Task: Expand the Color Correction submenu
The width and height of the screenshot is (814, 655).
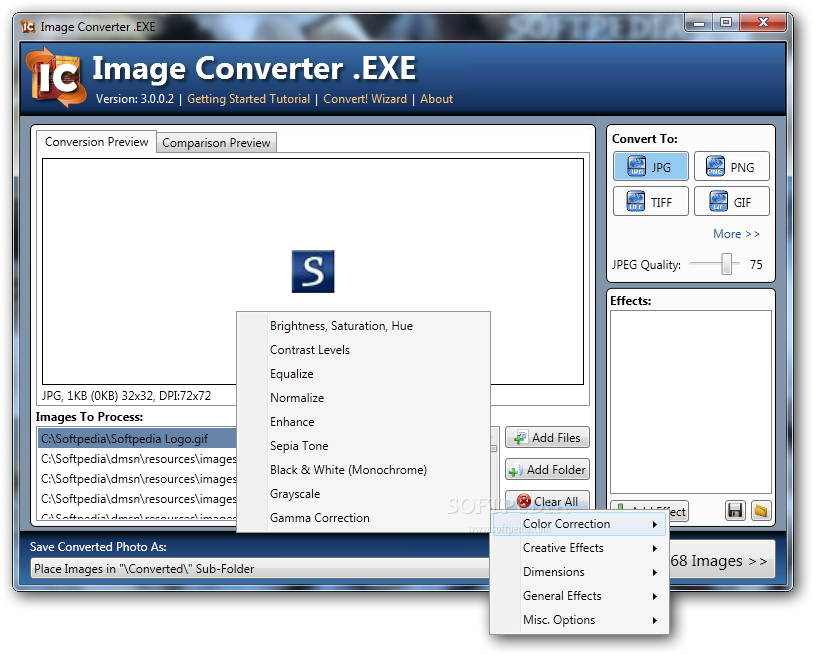Action: pyautogui.click(x=579, y=524)
